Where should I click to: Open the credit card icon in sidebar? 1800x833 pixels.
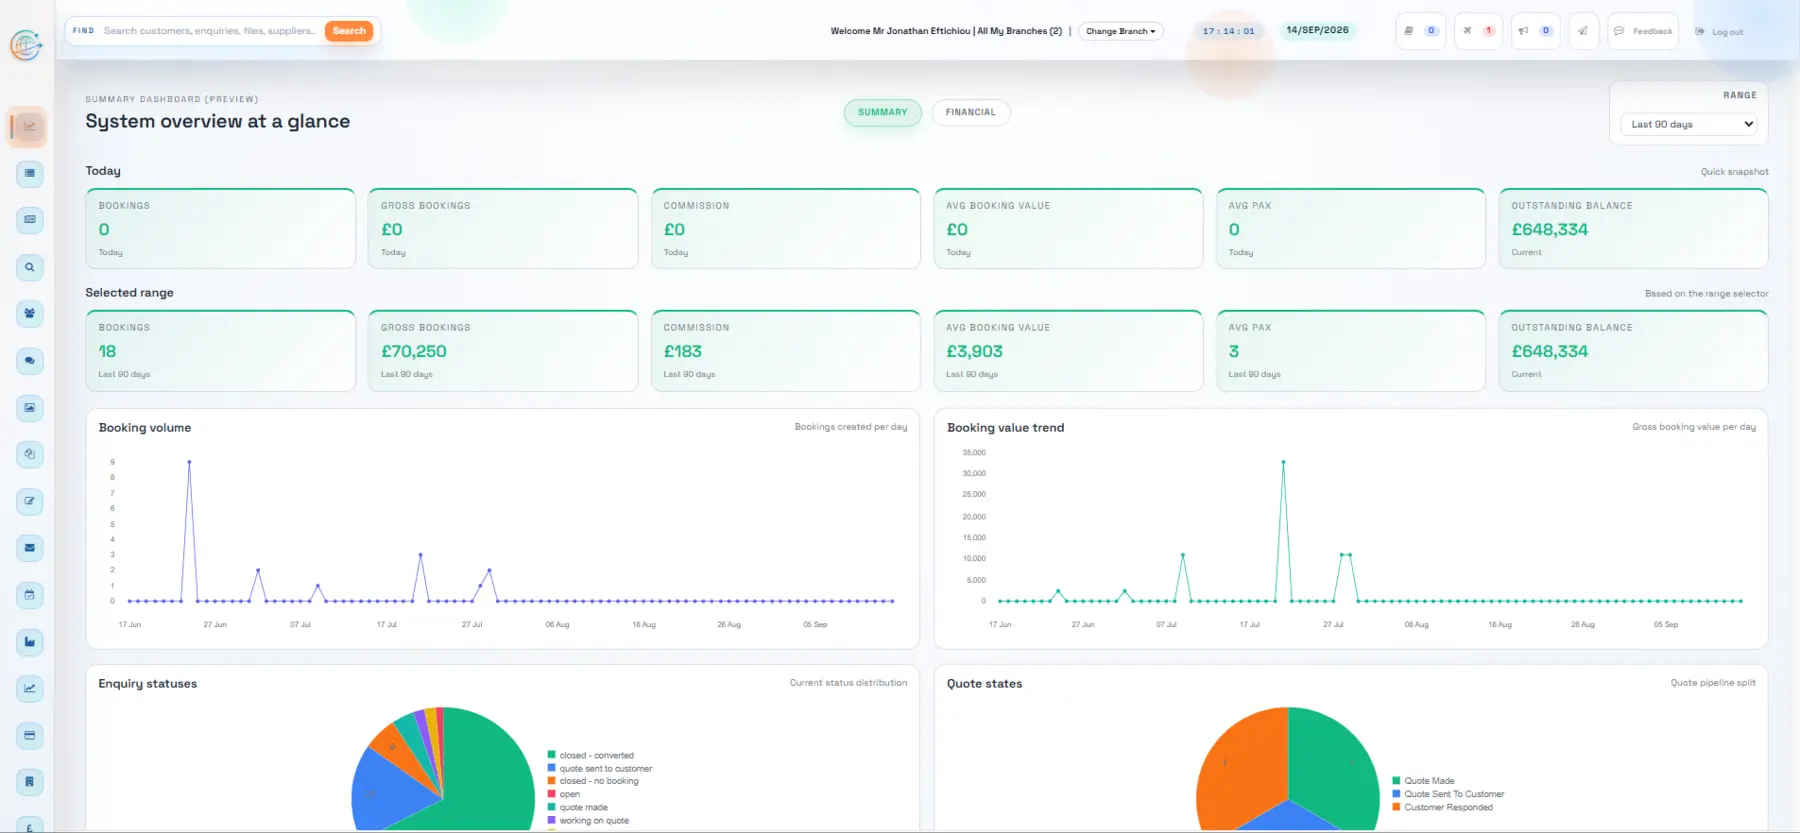click(30, 736)
